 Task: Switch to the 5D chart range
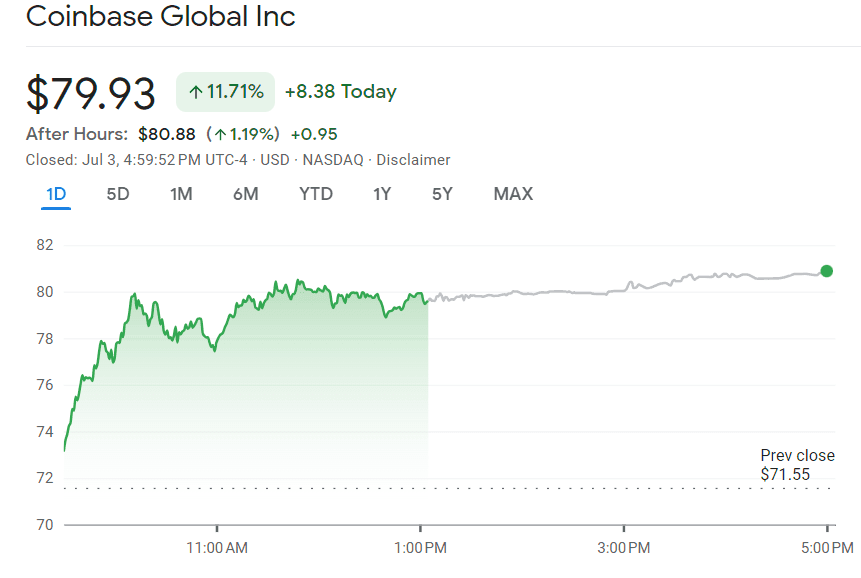[118, 194]
